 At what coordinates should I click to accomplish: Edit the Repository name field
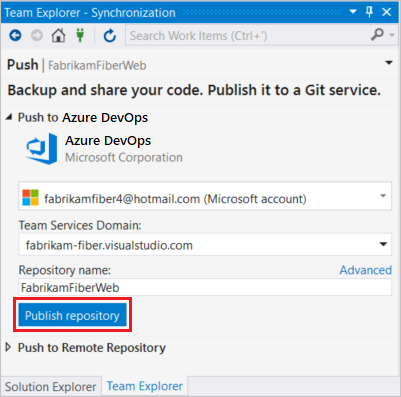click(x=205, y=287)
